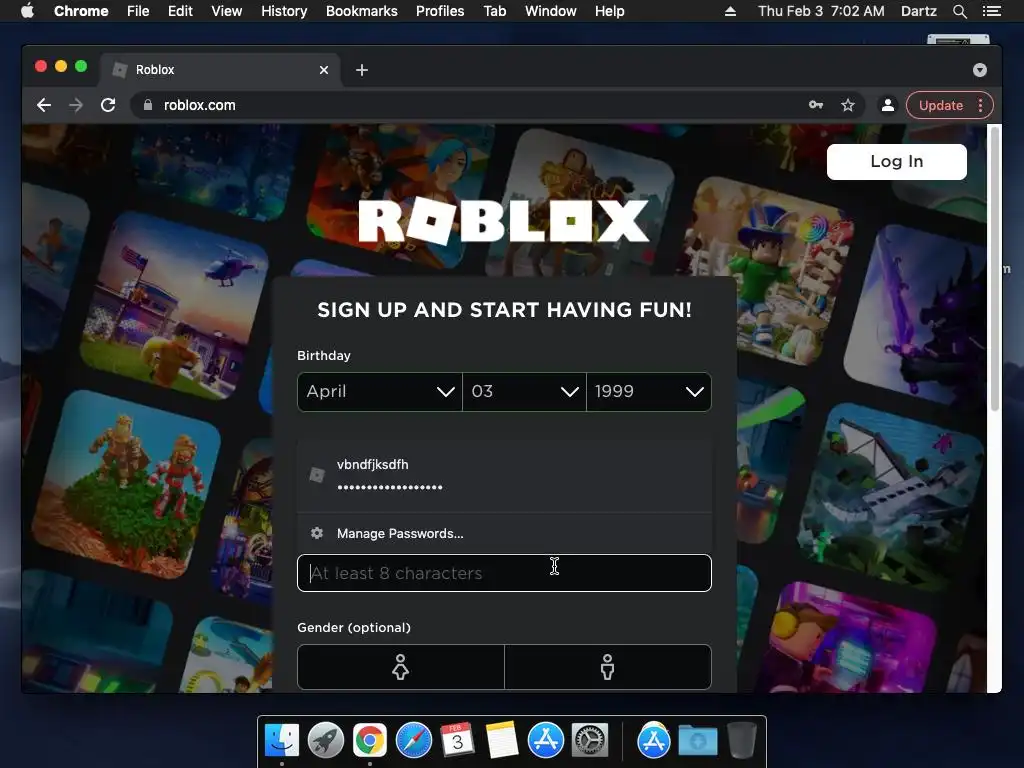Open the Chrome menu in menu bar
The width and height of the screenshot is (1024, 768).
(x=81, y=11)
